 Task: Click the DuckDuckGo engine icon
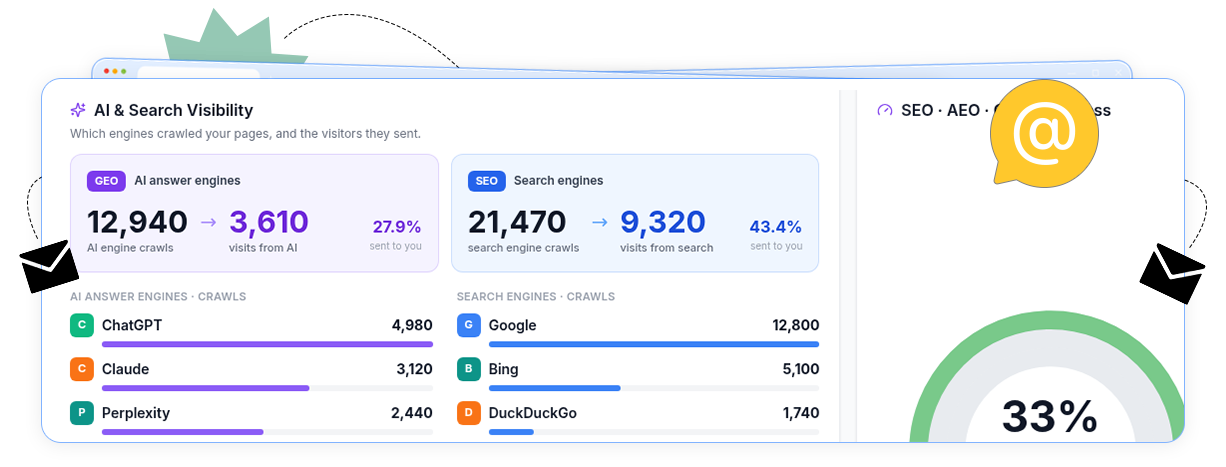point(468,413)
